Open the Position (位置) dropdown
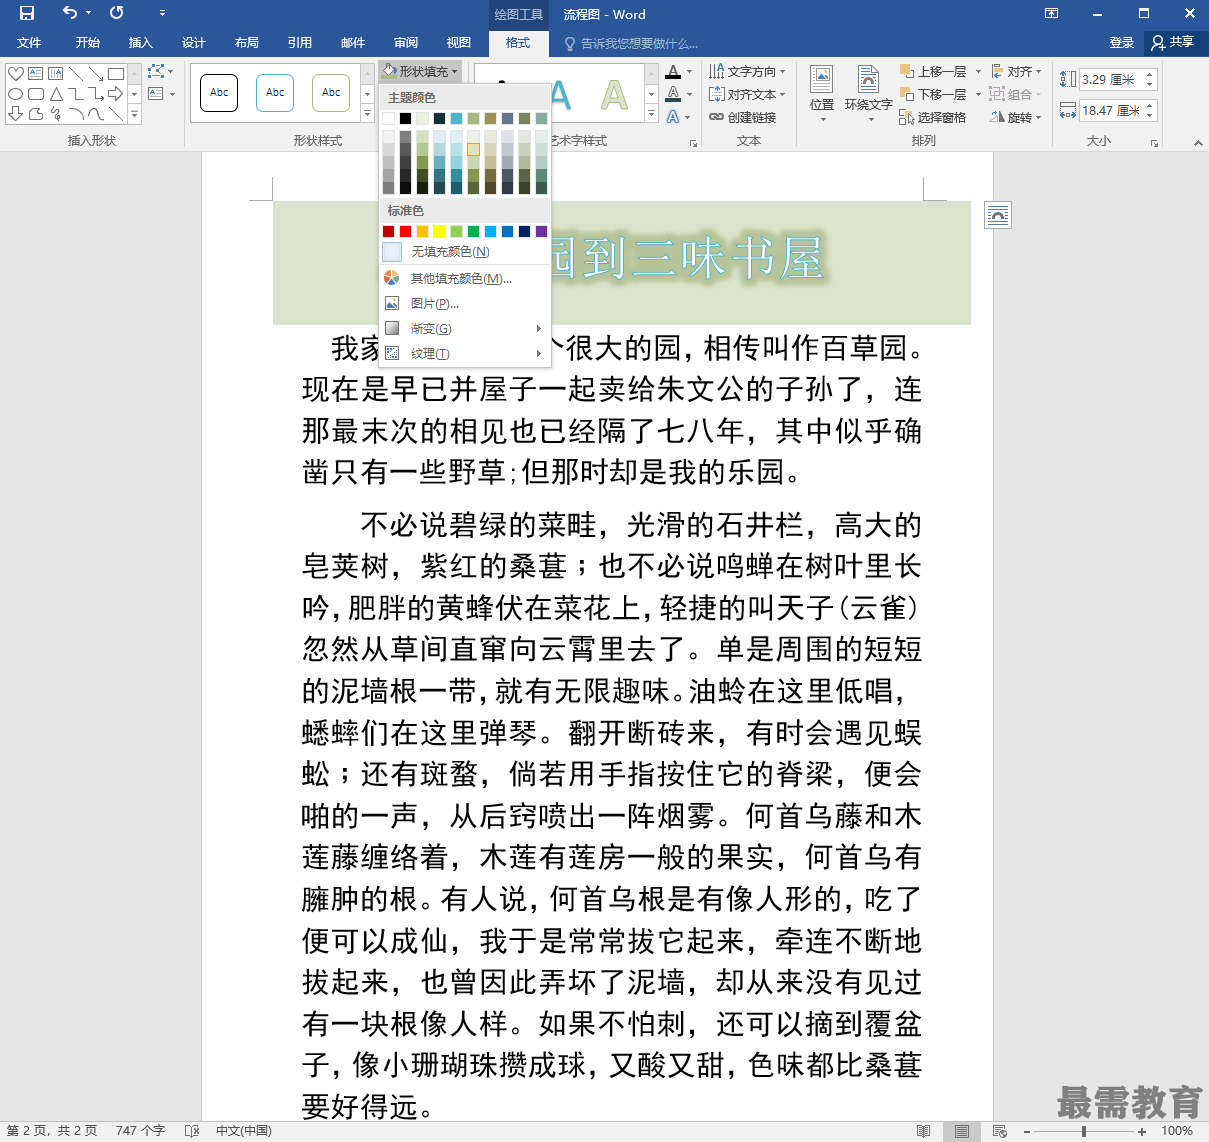Viewport: 1209px width, 1142px height. point(822,94)
